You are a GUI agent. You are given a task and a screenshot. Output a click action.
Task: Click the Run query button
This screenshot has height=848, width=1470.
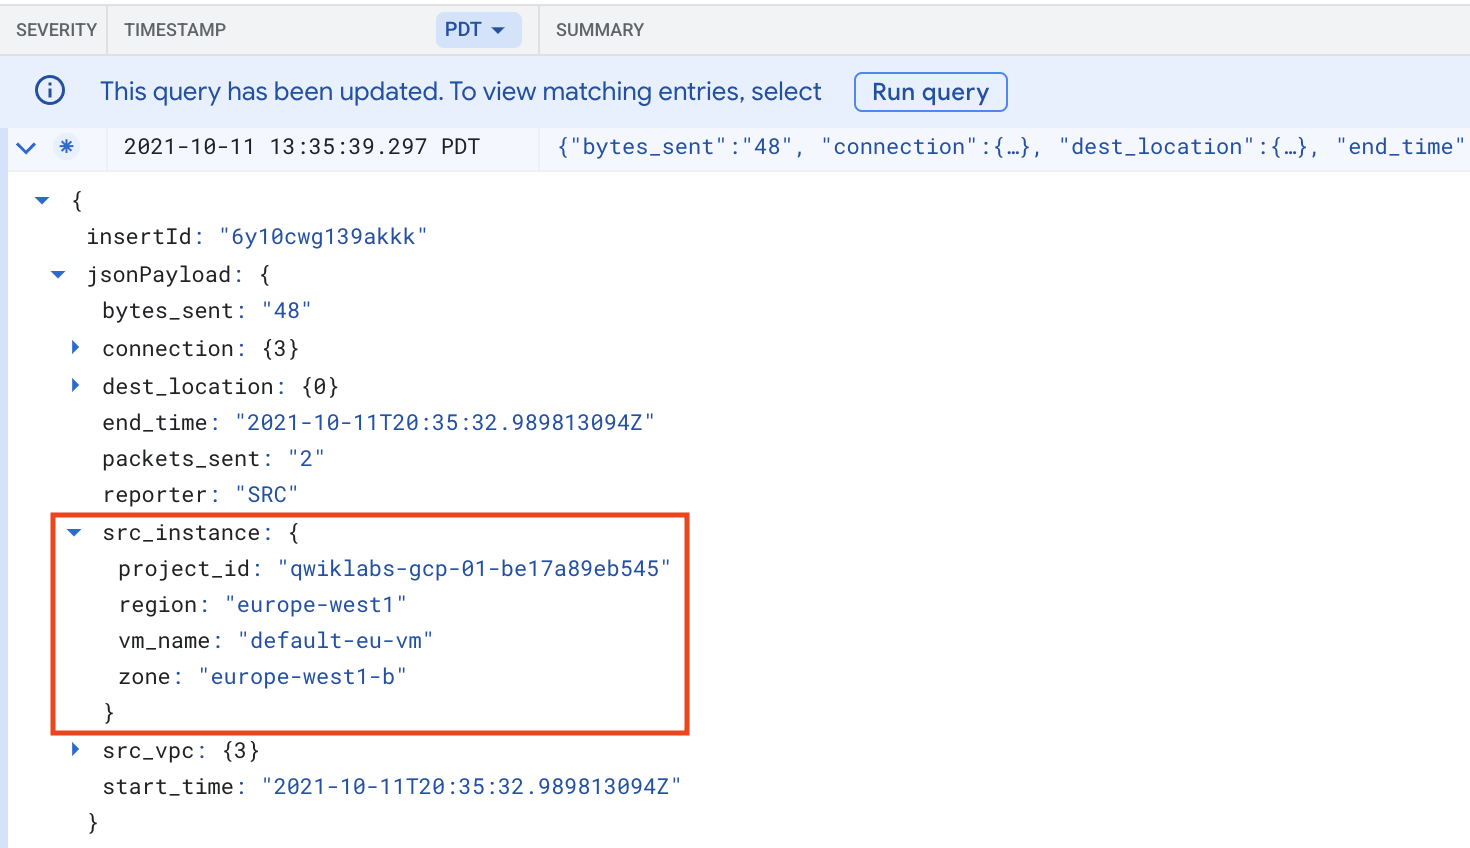(930, 91)
